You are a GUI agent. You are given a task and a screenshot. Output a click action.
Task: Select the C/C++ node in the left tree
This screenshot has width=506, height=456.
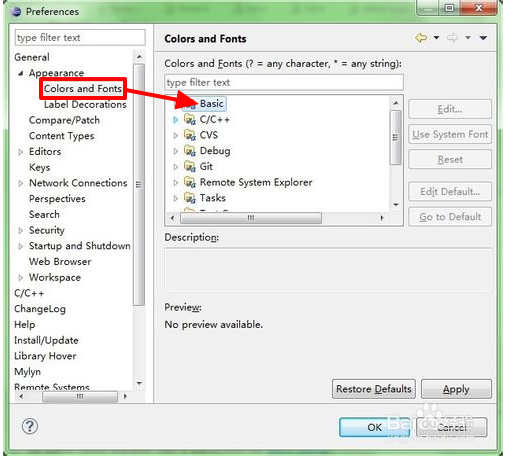(29, 293)
